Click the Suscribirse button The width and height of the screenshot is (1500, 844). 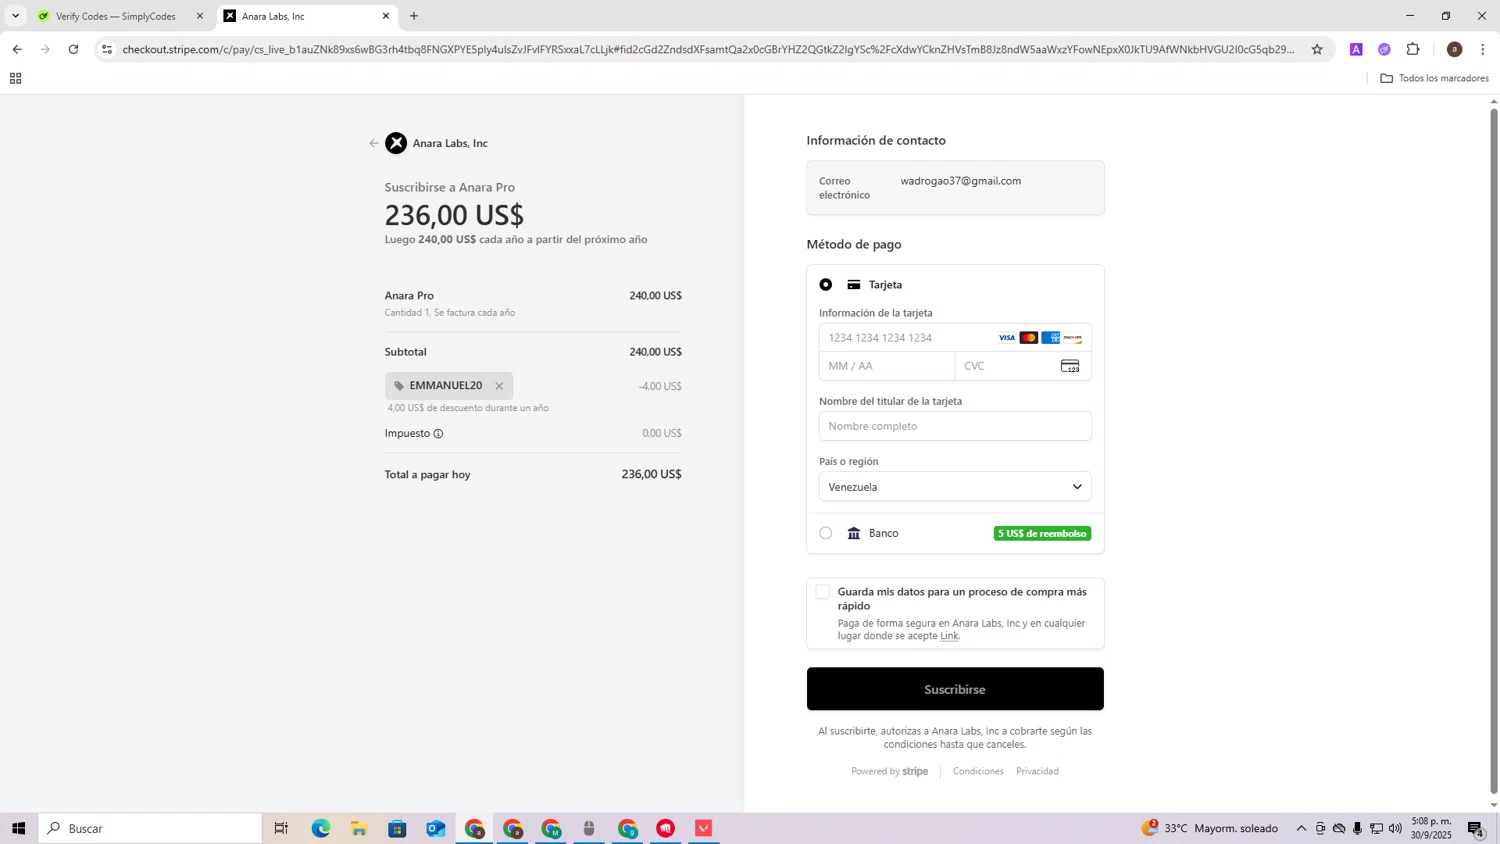point(955,689)
